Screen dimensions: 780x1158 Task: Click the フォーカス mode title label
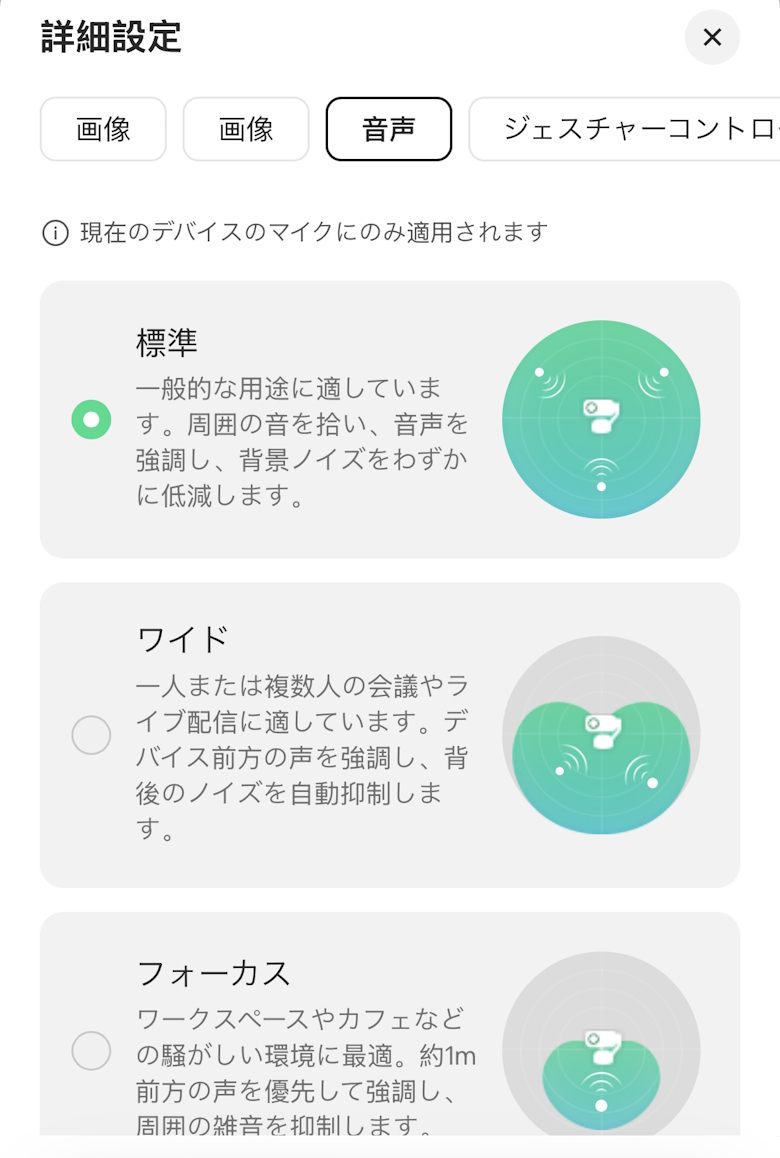pyautogui.click(x=213, y=972)
